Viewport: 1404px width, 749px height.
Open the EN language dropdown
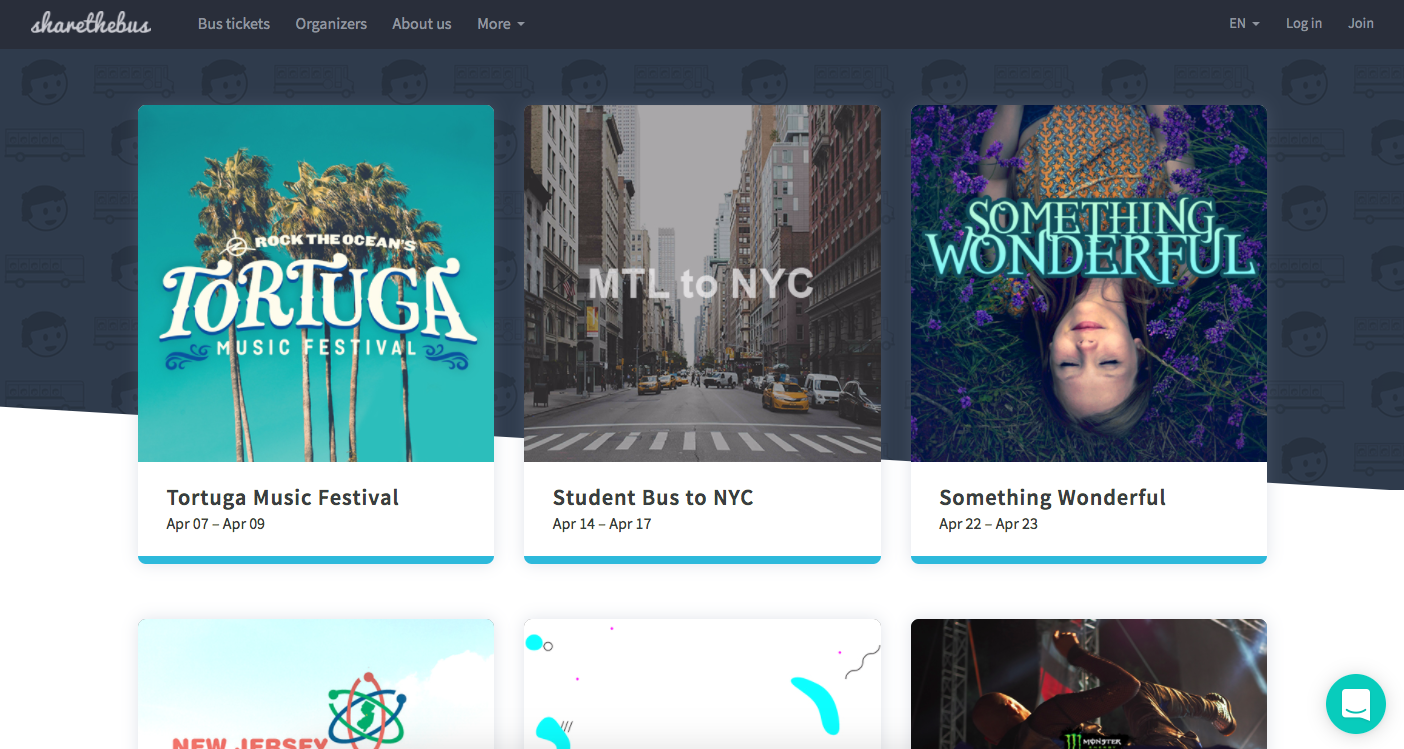tap(1244, 23)
